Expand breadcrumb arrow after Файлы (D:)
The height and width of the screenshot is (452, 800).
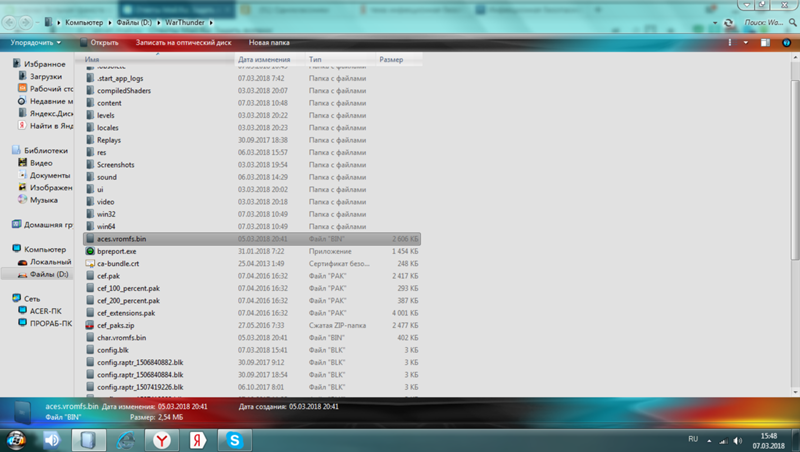click(159, 22)
